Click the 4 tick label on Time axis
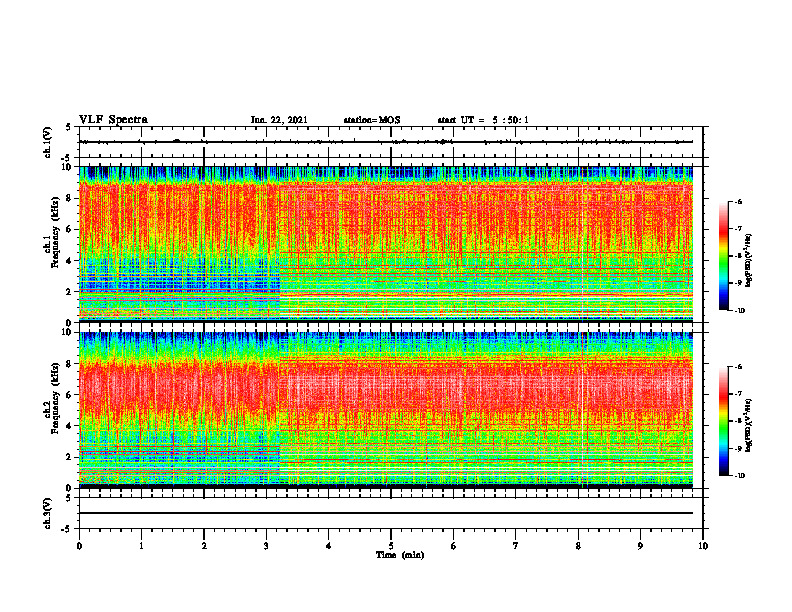Screen dimensions: 792x612 click(329, 546)
